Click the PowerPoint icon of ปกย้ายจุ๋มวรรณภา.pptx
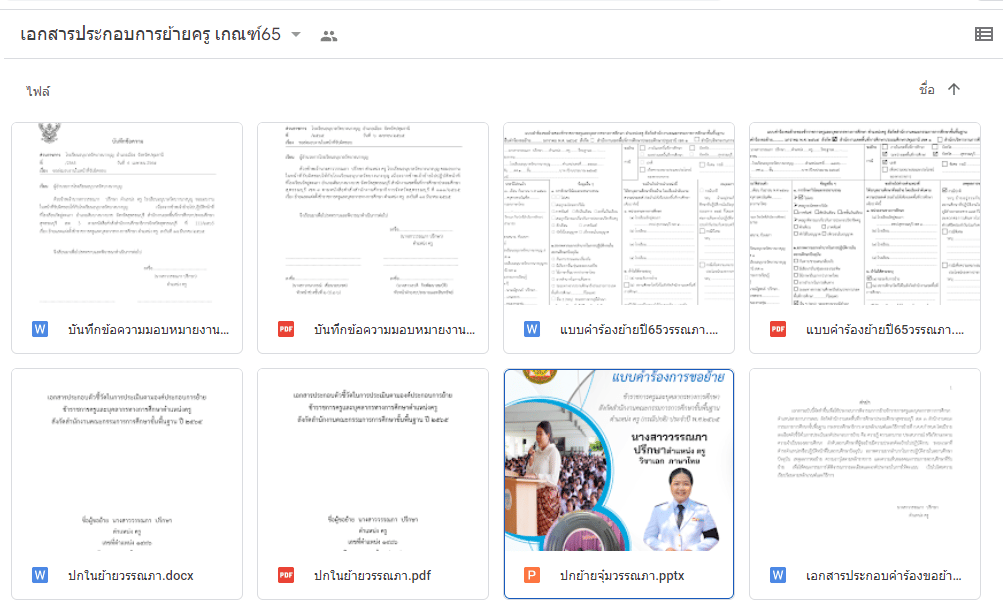Viewport: 1003px width, 610px height. [x=532, y=575]
